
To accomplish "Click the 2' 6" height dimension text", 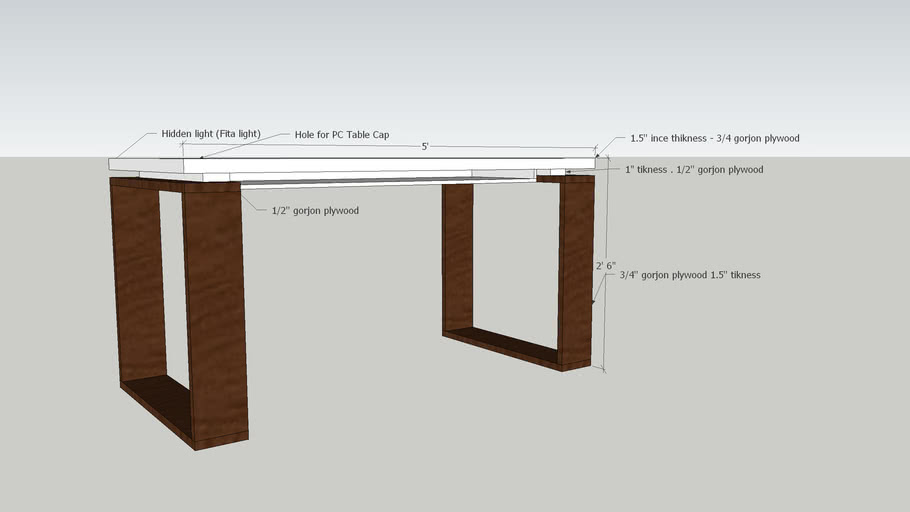I will coord(605,266).
